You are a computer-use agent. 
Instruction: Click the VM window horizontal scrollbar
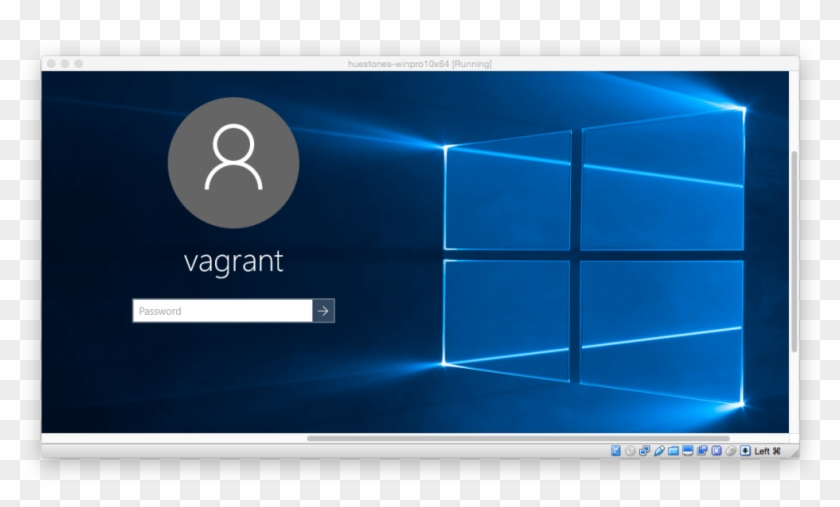coord(518,438)
